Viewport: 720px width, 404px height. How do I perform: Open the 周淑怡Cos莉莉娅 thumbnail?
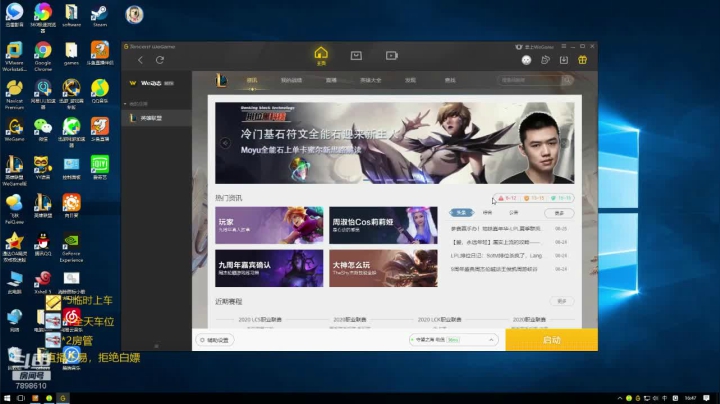[x=383, y=225]
